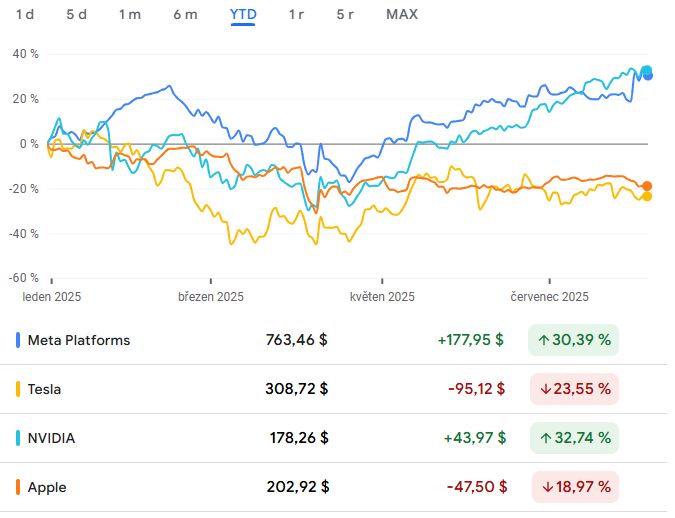Click the orange Apple endpoint dot on chart
The width and height of the screenshot is (675, 518).
pyautogui.click(x=647, y=186)
